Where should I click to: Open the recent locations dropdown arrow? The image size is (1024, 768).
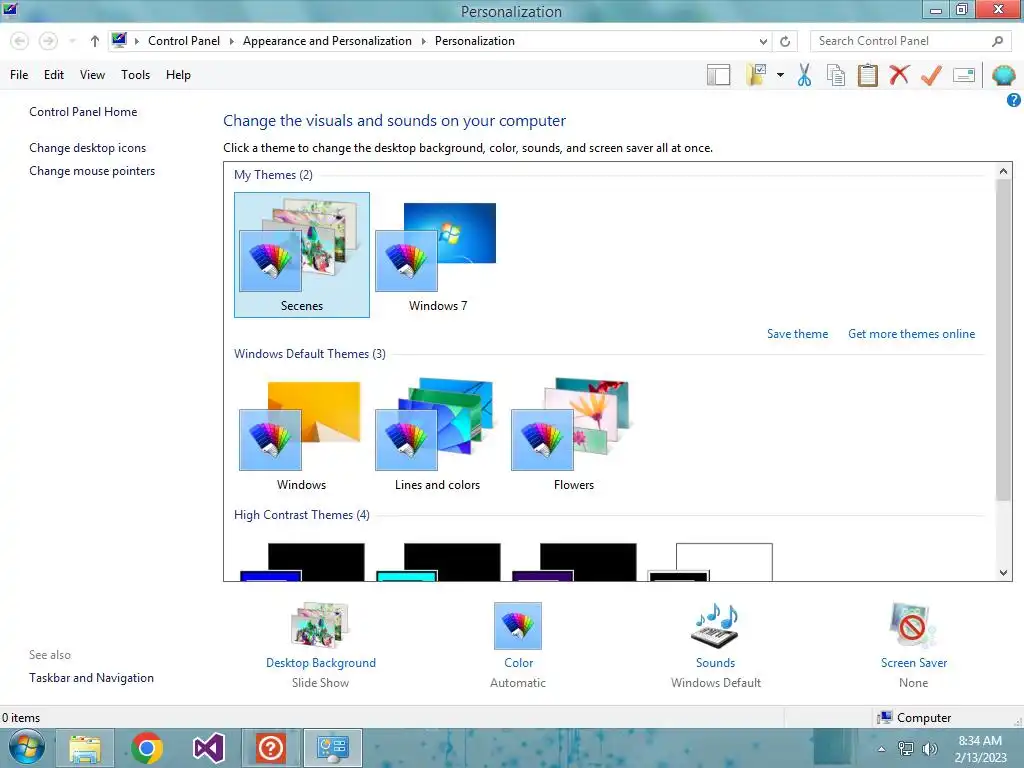coord(72,41)
